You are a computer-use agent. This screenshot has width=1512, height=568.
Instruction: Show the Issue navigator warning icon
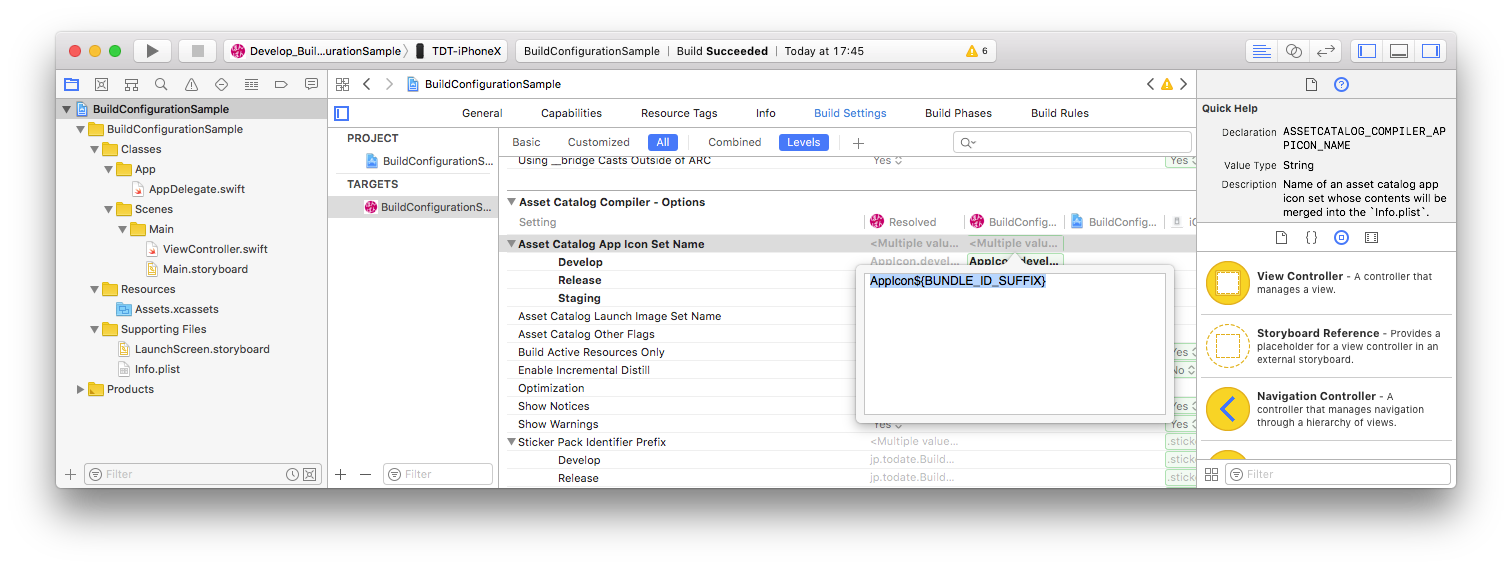pos(191,84)
